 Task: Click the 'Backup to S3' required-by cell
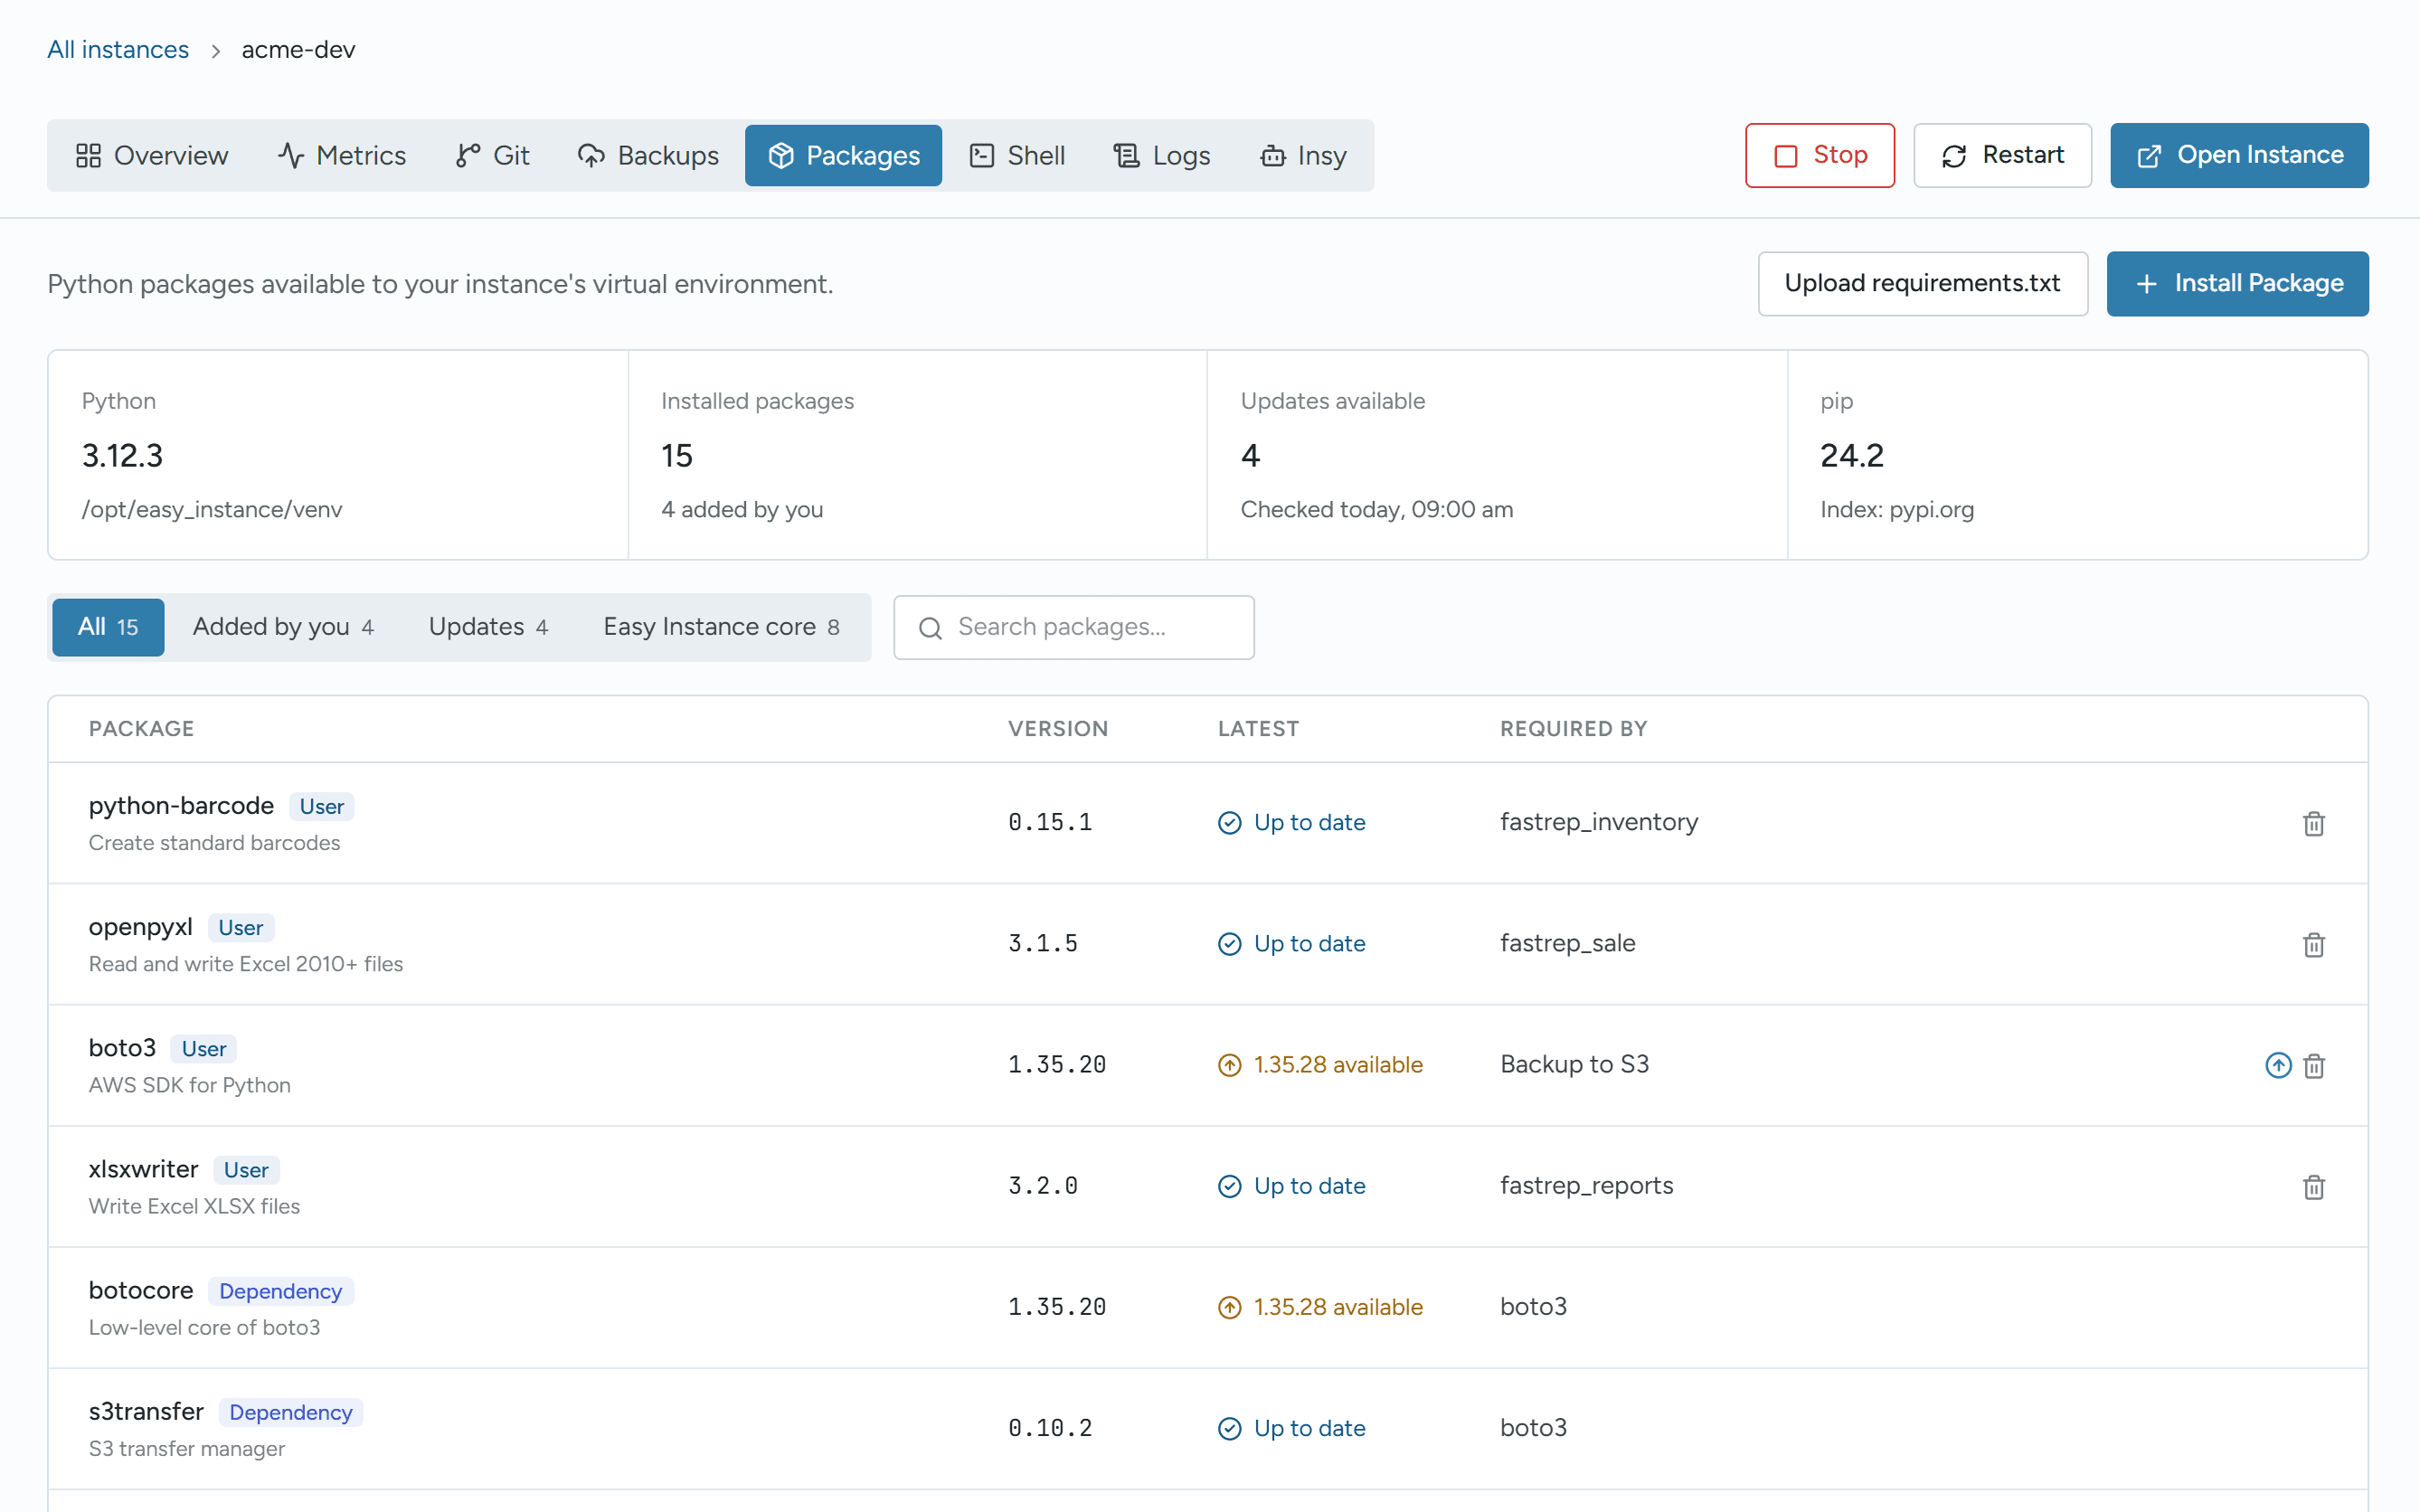(x=1574, y=1064)
